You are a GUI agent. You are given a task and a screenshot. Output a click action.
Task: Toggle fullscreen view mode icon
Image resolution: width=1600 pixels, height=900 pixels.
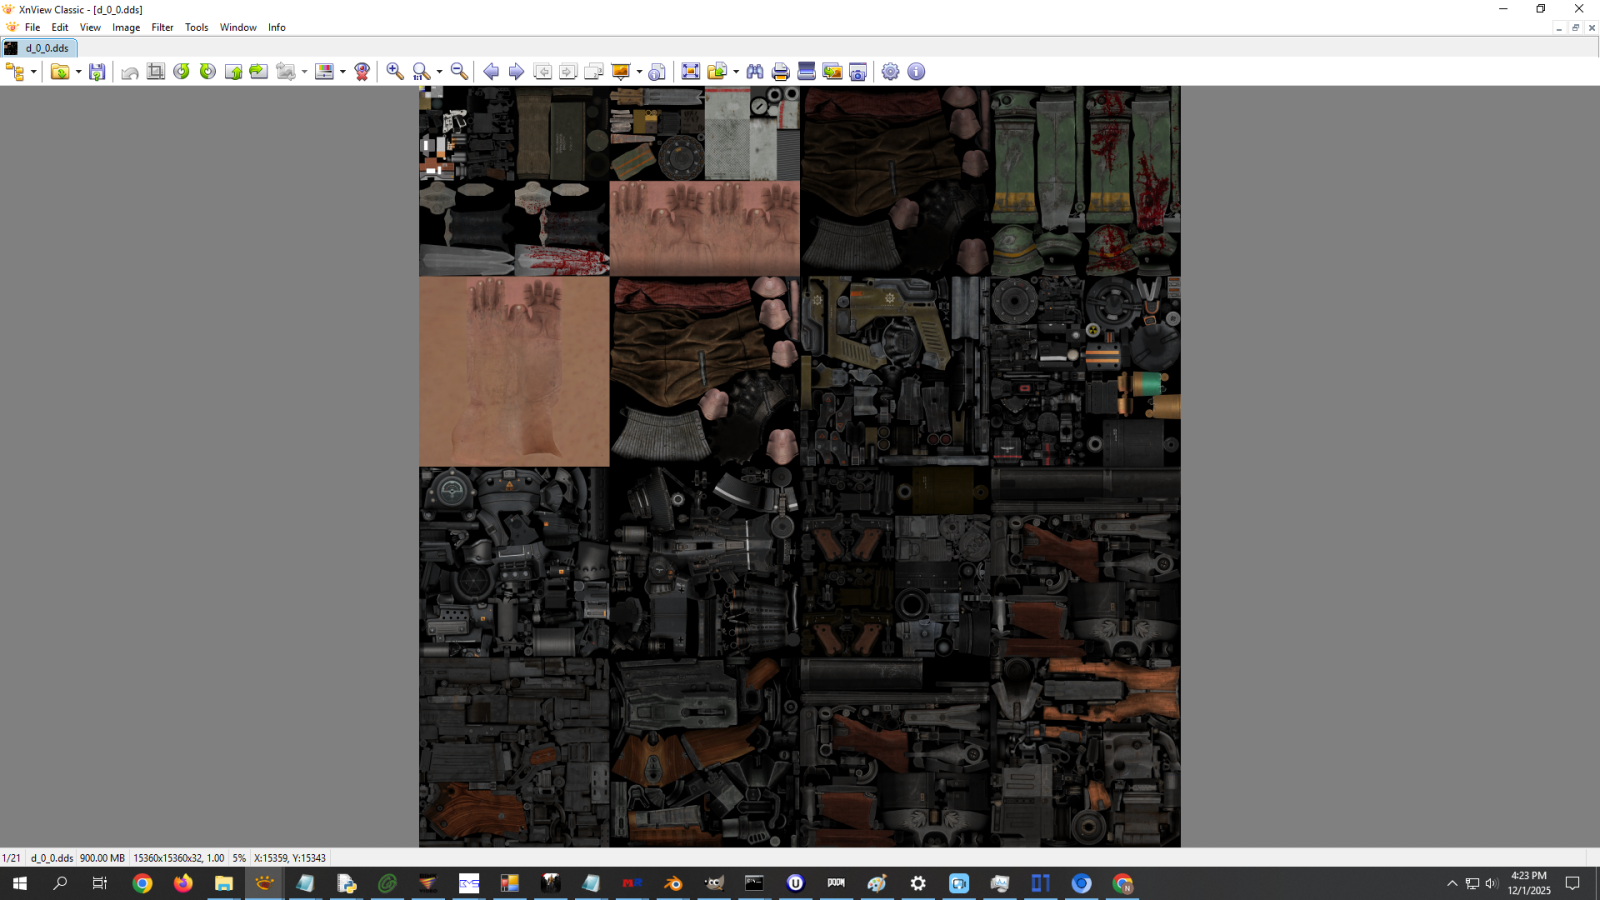pos(690,72)
